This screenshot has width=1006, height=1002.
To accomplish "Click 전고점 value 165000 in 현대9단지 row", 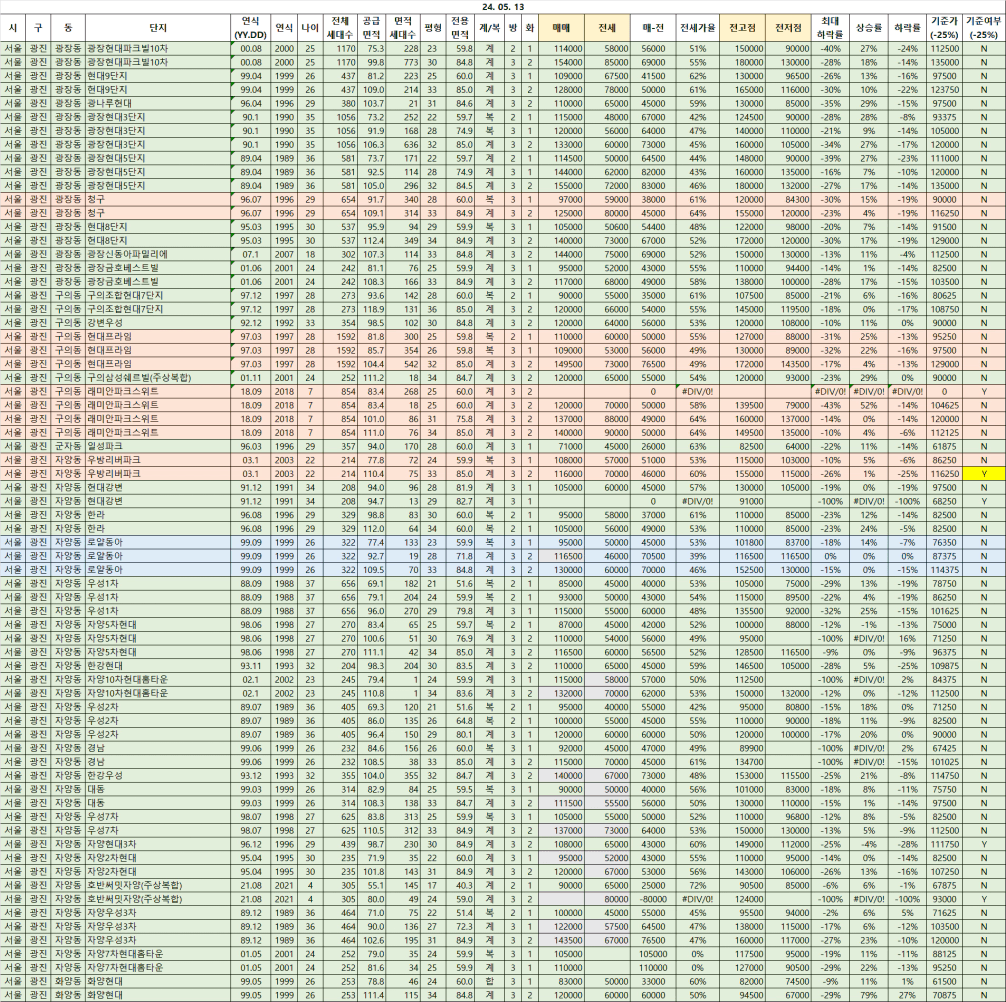I will 742,89.
